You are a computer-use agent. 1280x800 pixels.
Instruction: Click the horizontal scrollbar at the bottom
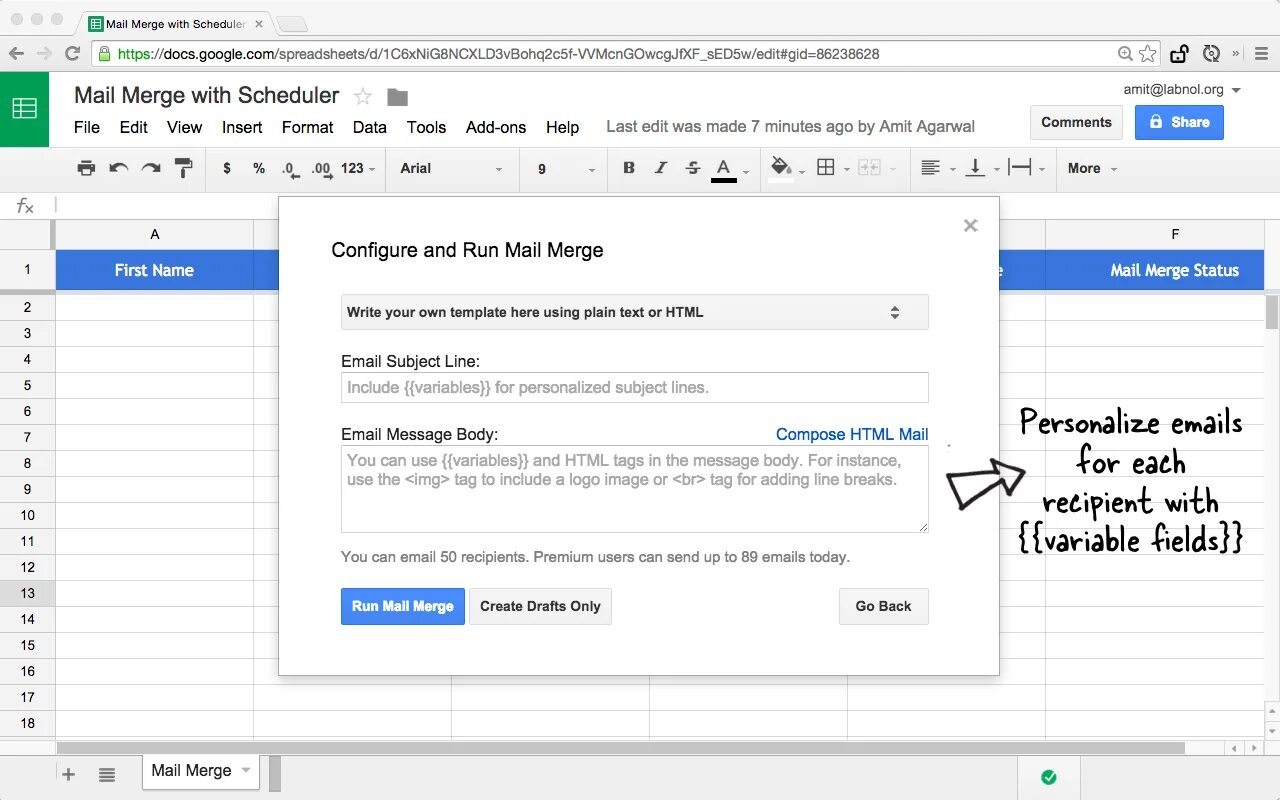(x=620, y=748)
